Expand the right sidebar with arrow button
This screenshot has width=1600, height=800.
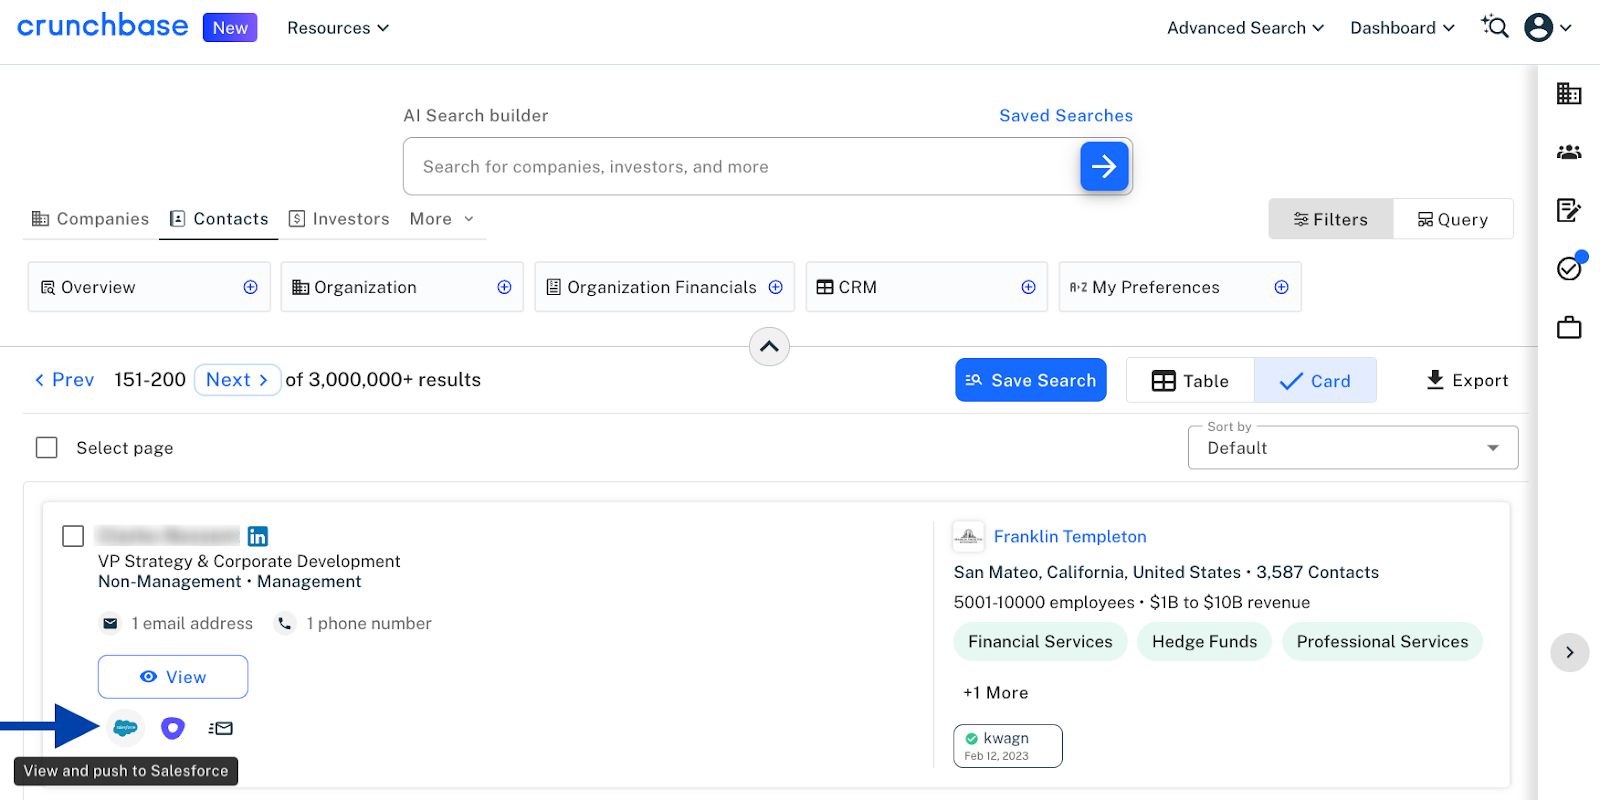pyautogui.click(x=1569, y=652)
